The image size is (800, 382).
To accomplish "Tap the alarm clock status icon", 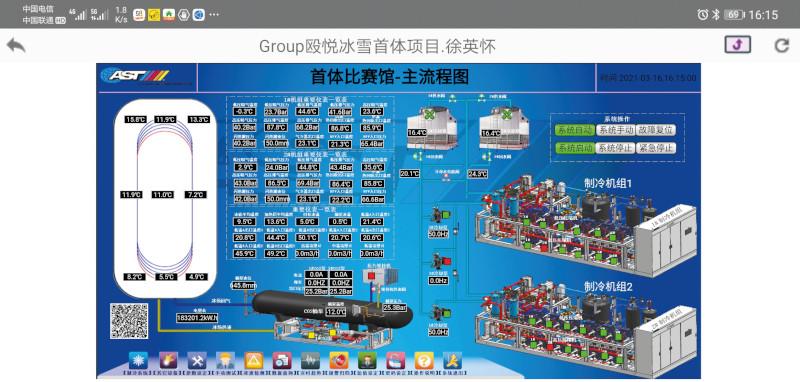I will 703,14.
